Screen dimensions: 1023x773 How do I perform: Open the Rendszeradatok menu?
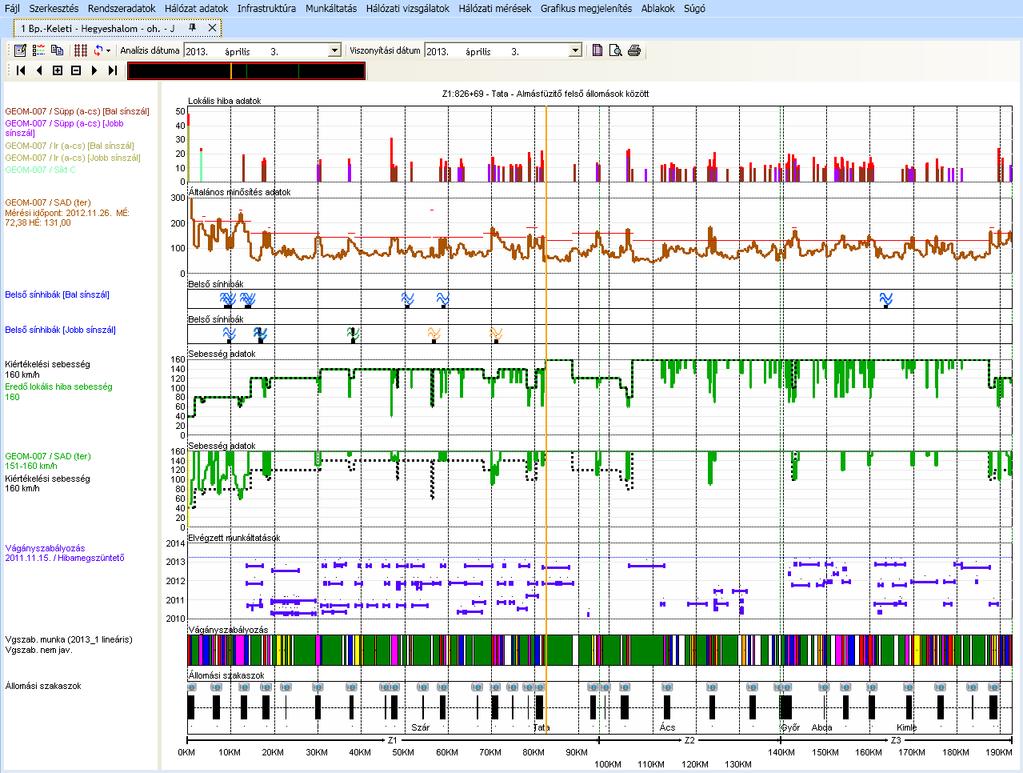point(121,8)
